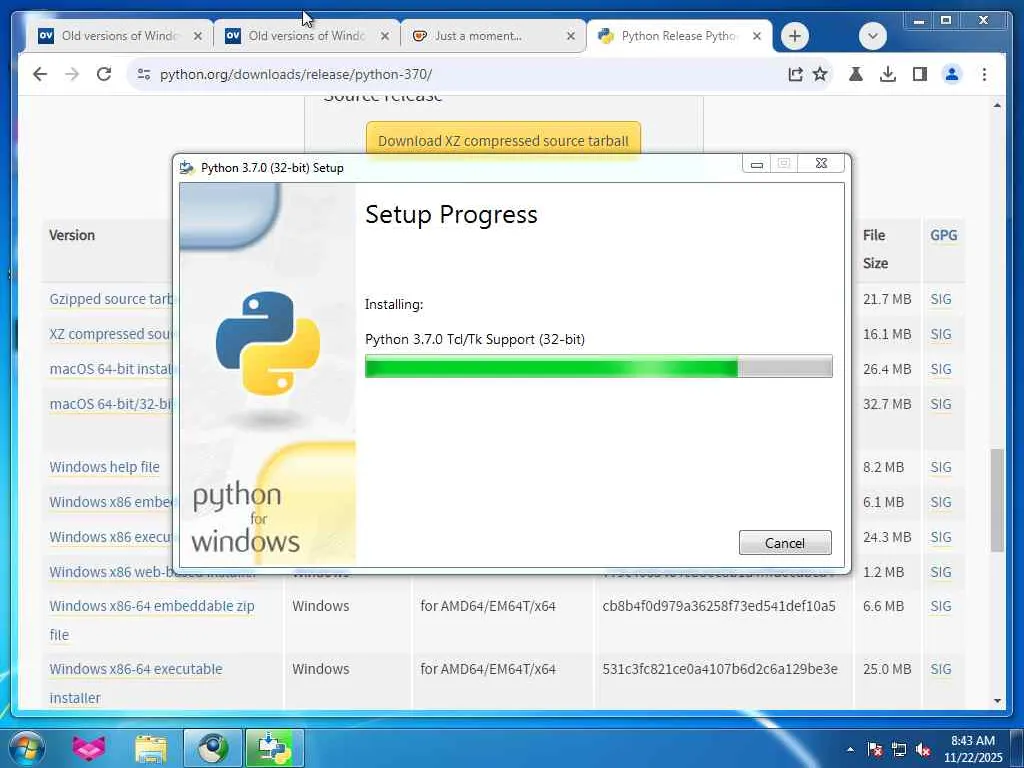This screenshot has height=768, width=1024.
Task: Cancel the Python setup
Action: (785, 543)
